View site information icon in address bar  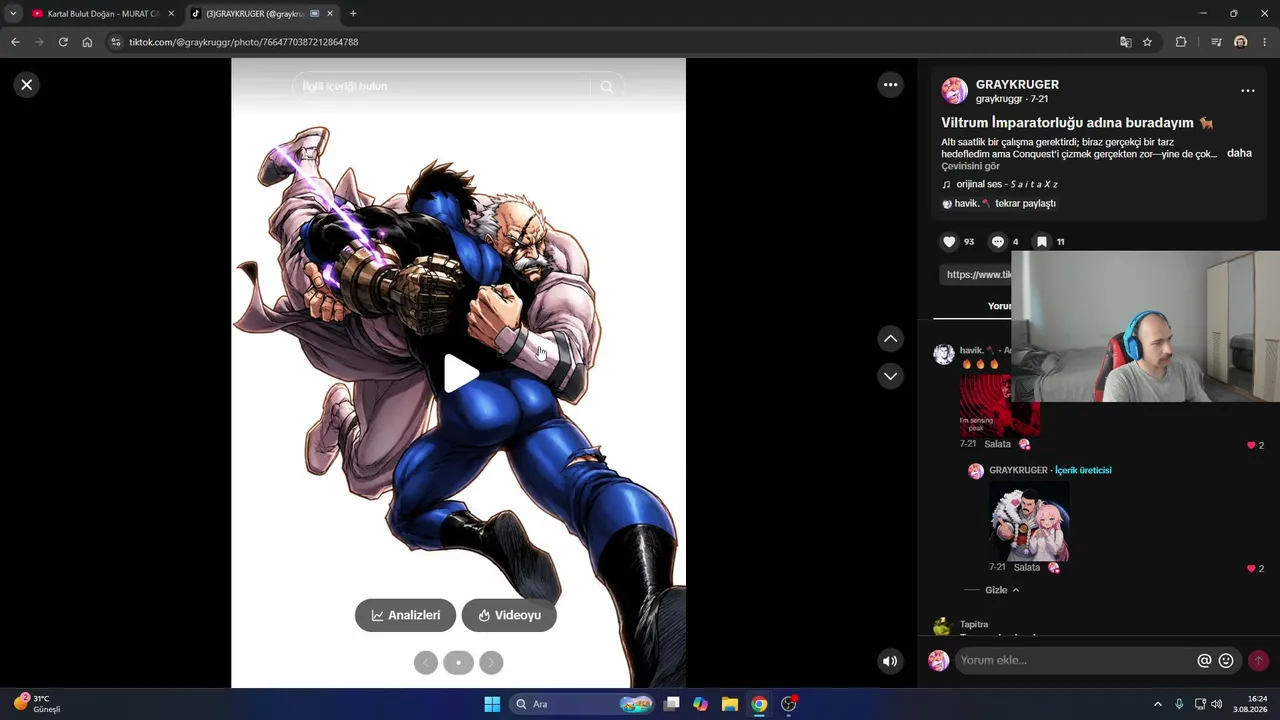point(115,42)
